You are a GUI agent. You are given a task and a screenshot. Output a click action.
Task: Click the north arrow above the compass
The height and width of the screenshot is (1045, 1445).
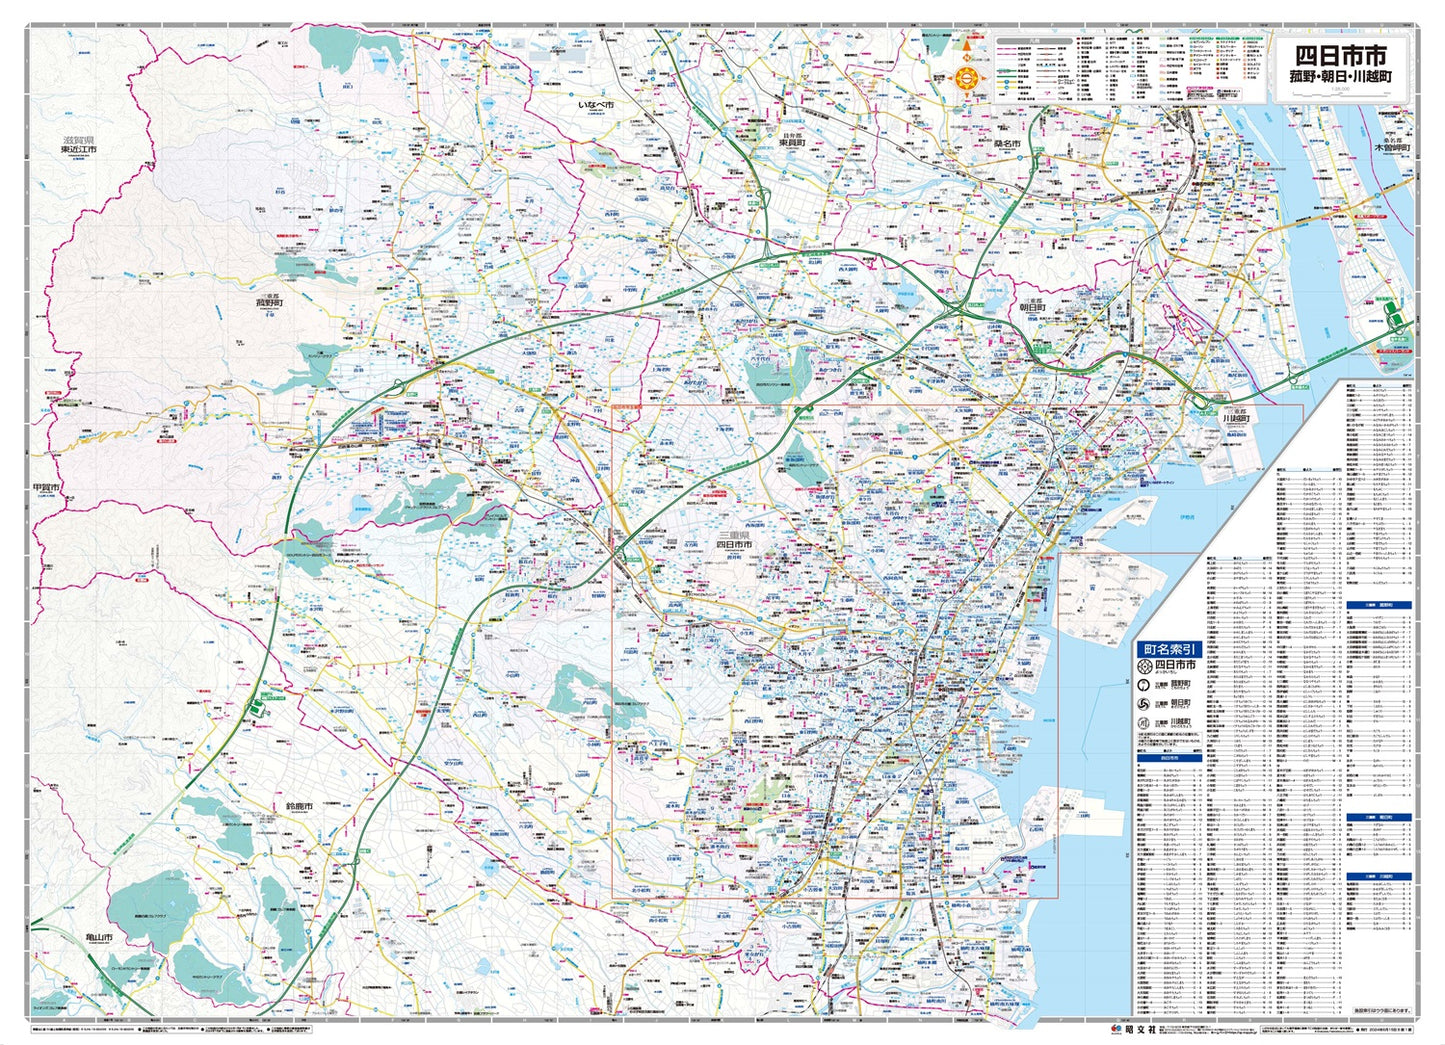967,44
